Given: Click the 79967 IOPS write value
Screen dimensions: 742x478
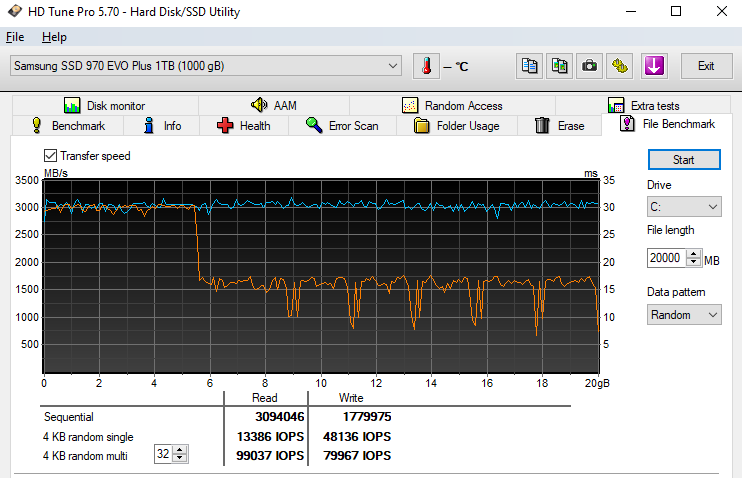Looking at the screenshot, I should point(357,455).
